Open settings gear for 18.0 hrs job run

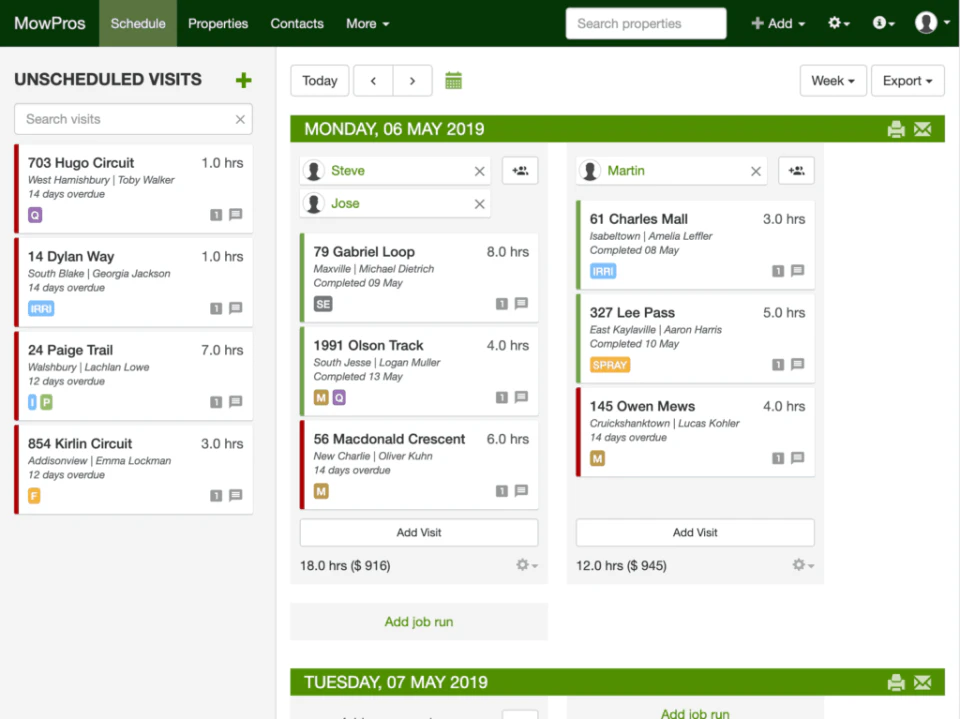(526, 565)
